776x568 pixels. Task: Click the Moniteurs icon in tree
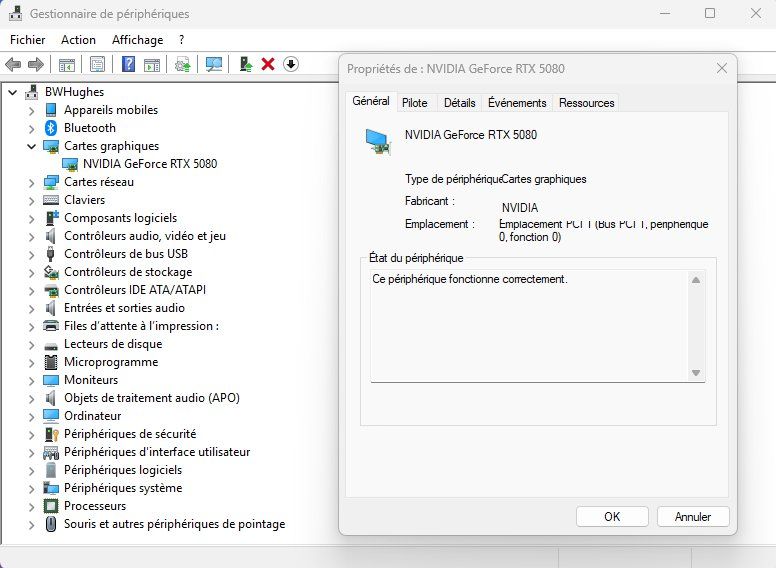[x=51, y=380]
